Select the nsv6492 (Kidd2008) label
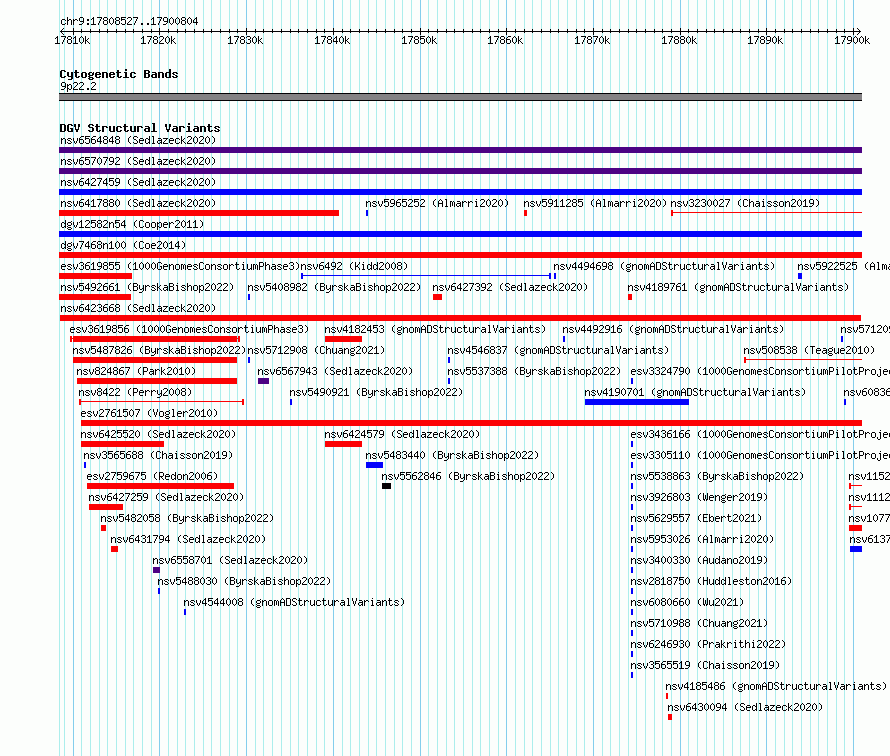 coord(354,266)
